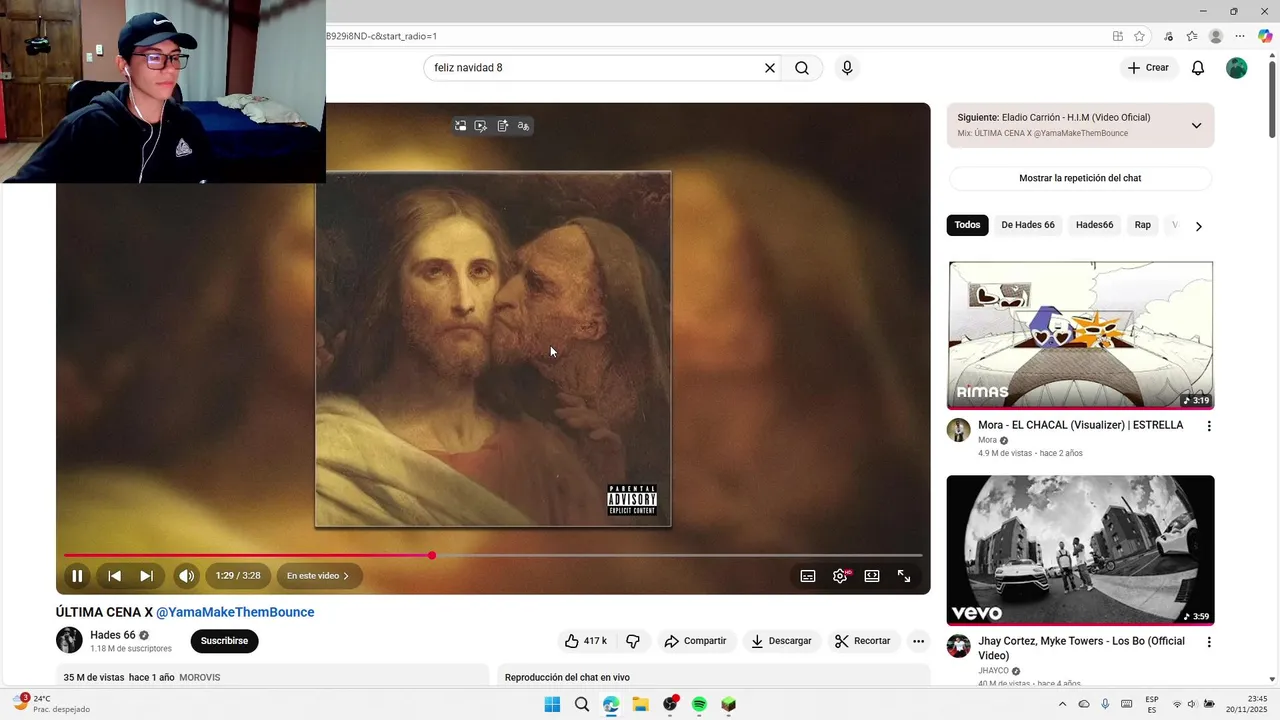Click the Compartir button
Screen dimensions: 1280x720
point(696,641)
